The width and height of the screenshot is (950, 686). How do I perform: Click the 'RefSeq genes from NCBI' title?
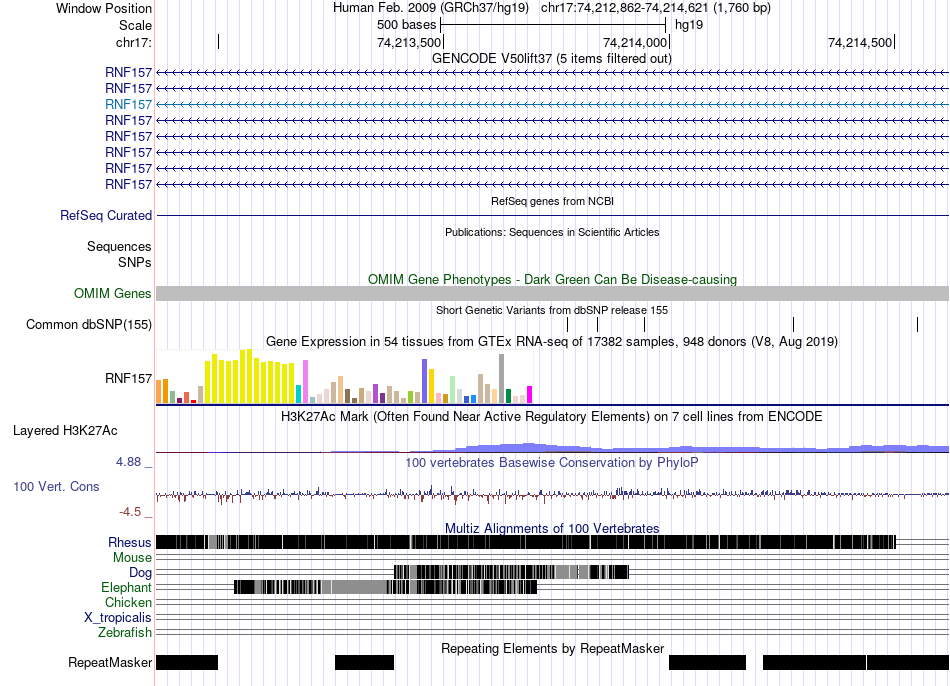pyautogui.click(x=553, y=201)
